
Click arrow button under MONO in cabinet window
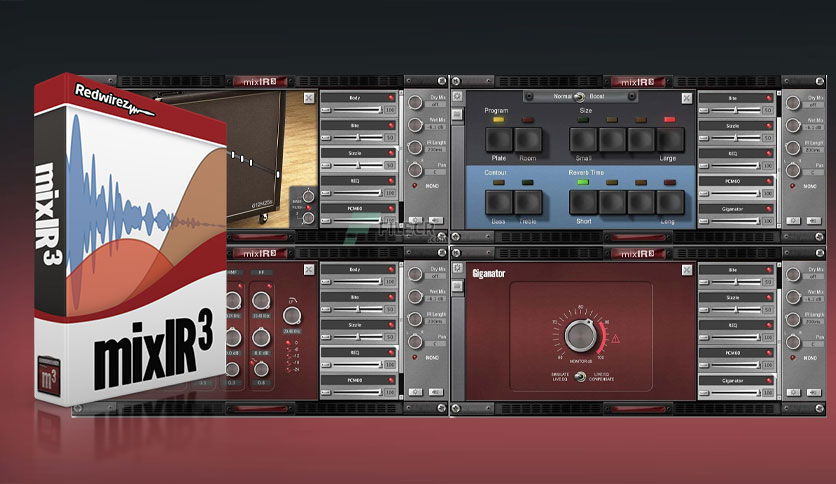[436, 220]
